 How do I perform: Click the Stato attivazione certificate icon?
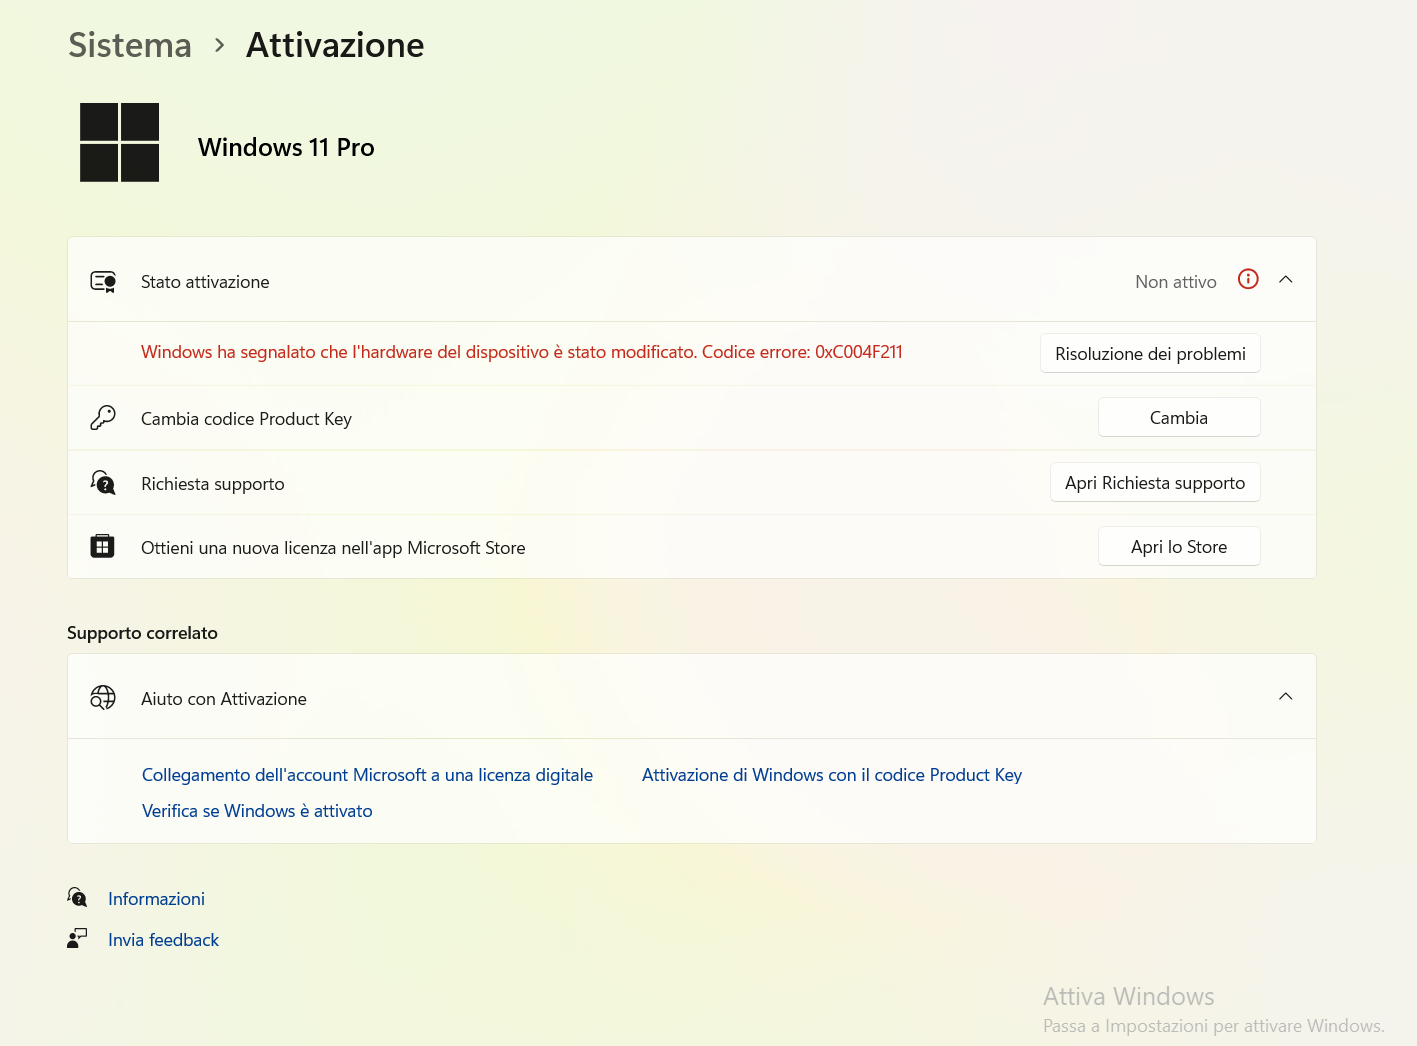[x=103, y=282]
